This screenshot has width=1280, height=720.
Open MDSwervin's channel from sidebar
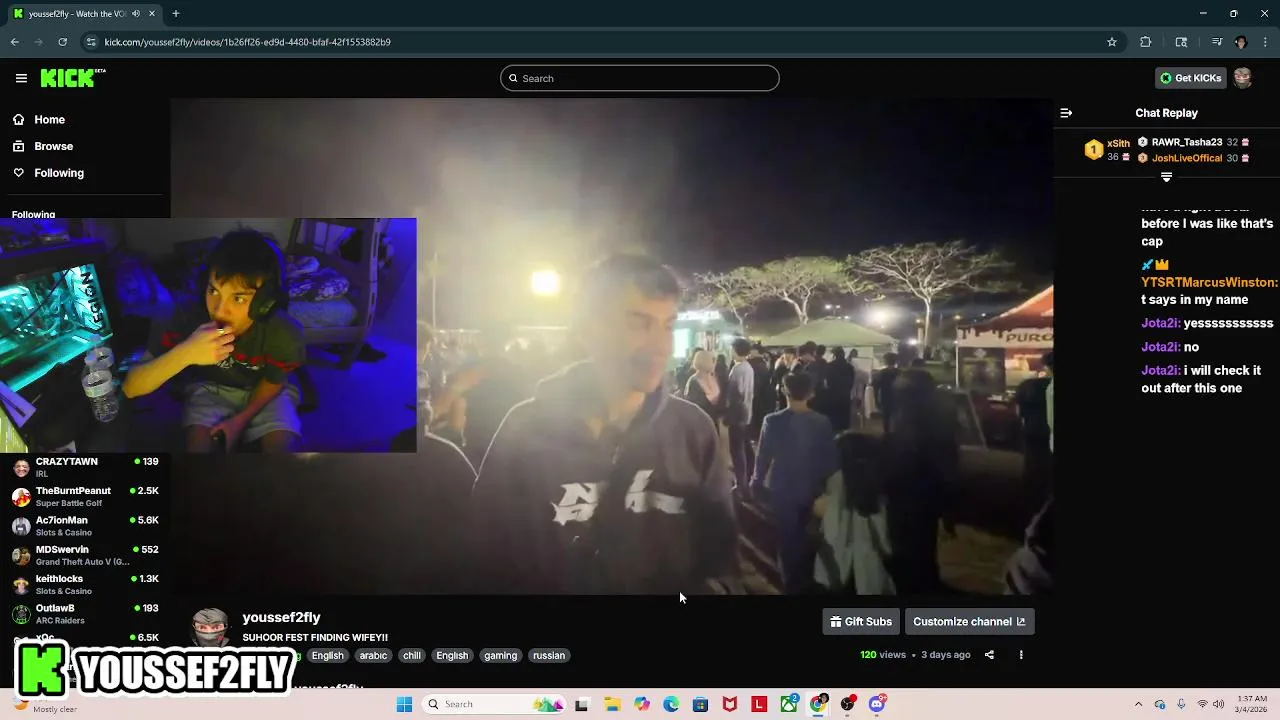pos(85,555)
